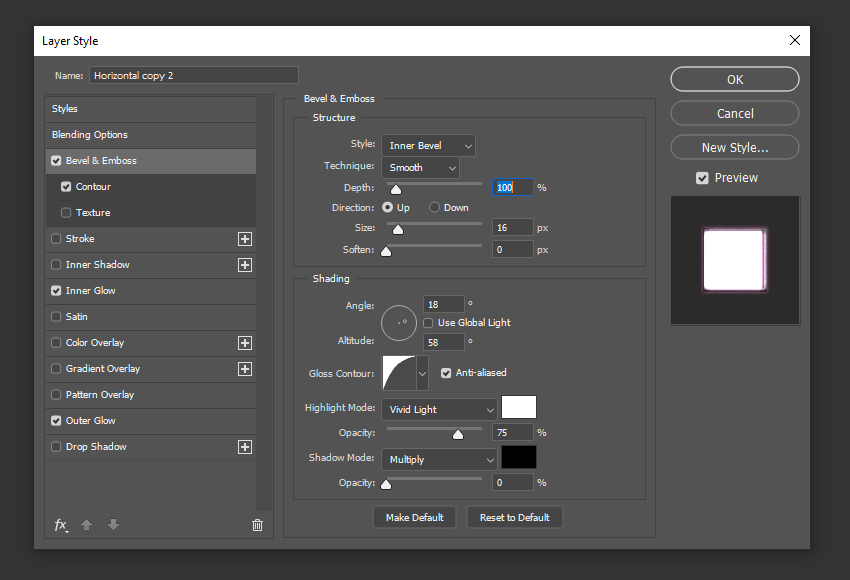Viewport: 850px width, 580px height.
Task: Open the Technique dropdown showing Smooth
Action: (x=420, y=167)
